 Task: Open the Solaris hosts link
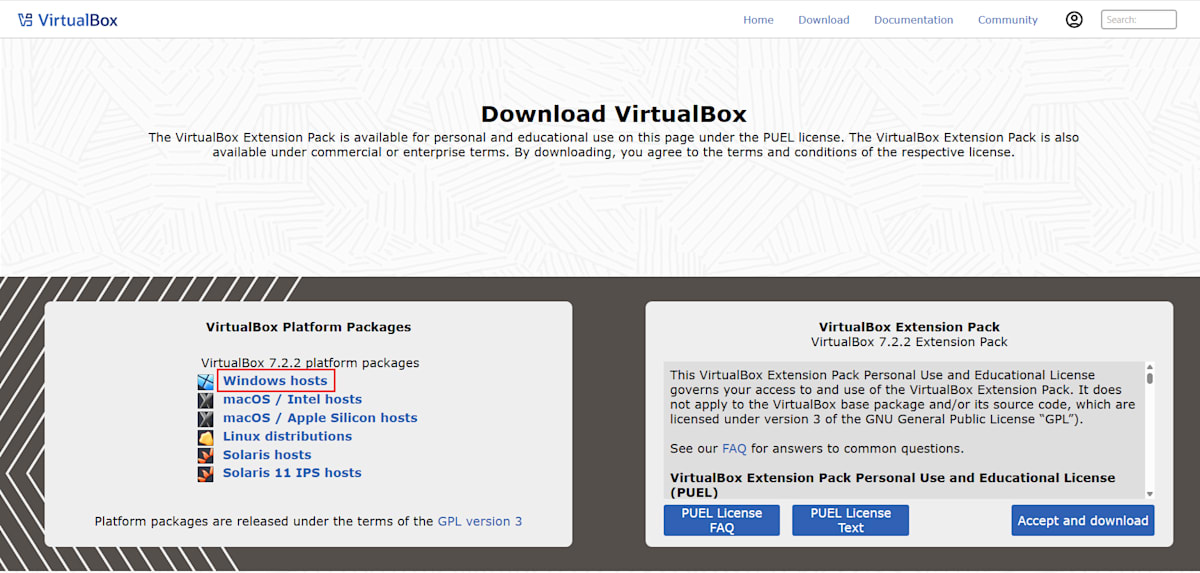267,455
